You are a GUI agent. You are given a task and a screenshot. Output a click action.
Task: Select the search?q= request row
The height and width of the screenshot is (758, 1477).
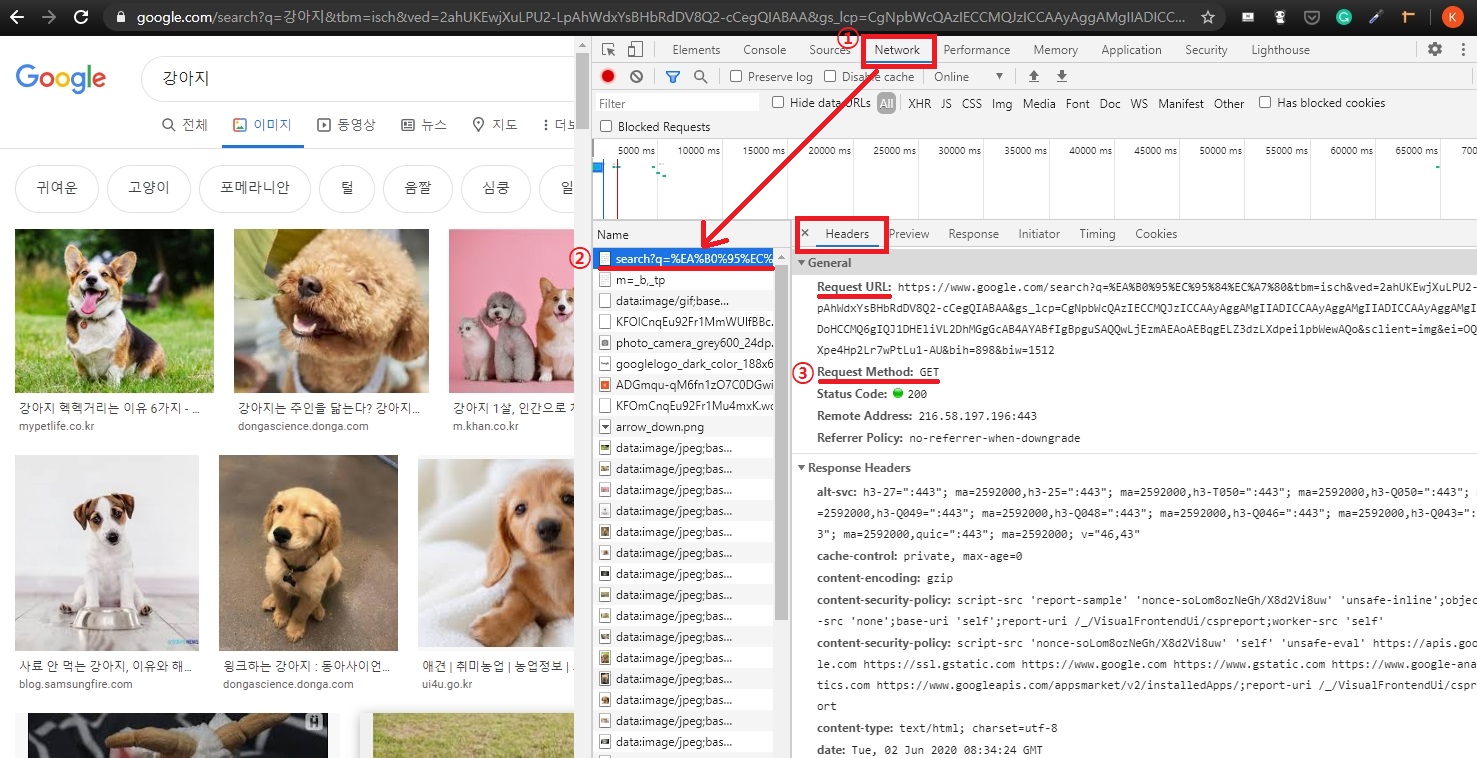pyautogui.click(x=685, y=259)
